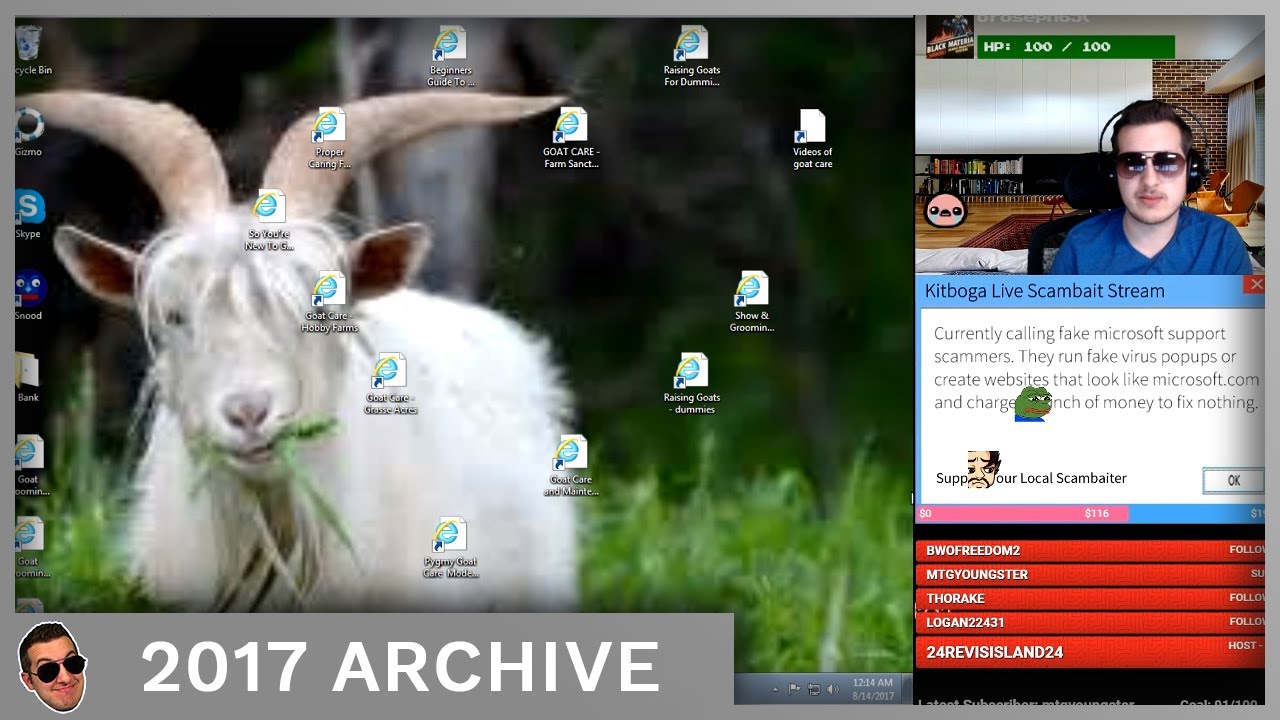This screenshot has height=720, width=1280.
Task: Click the taskbar volume speaker icon
Action: 833,689
